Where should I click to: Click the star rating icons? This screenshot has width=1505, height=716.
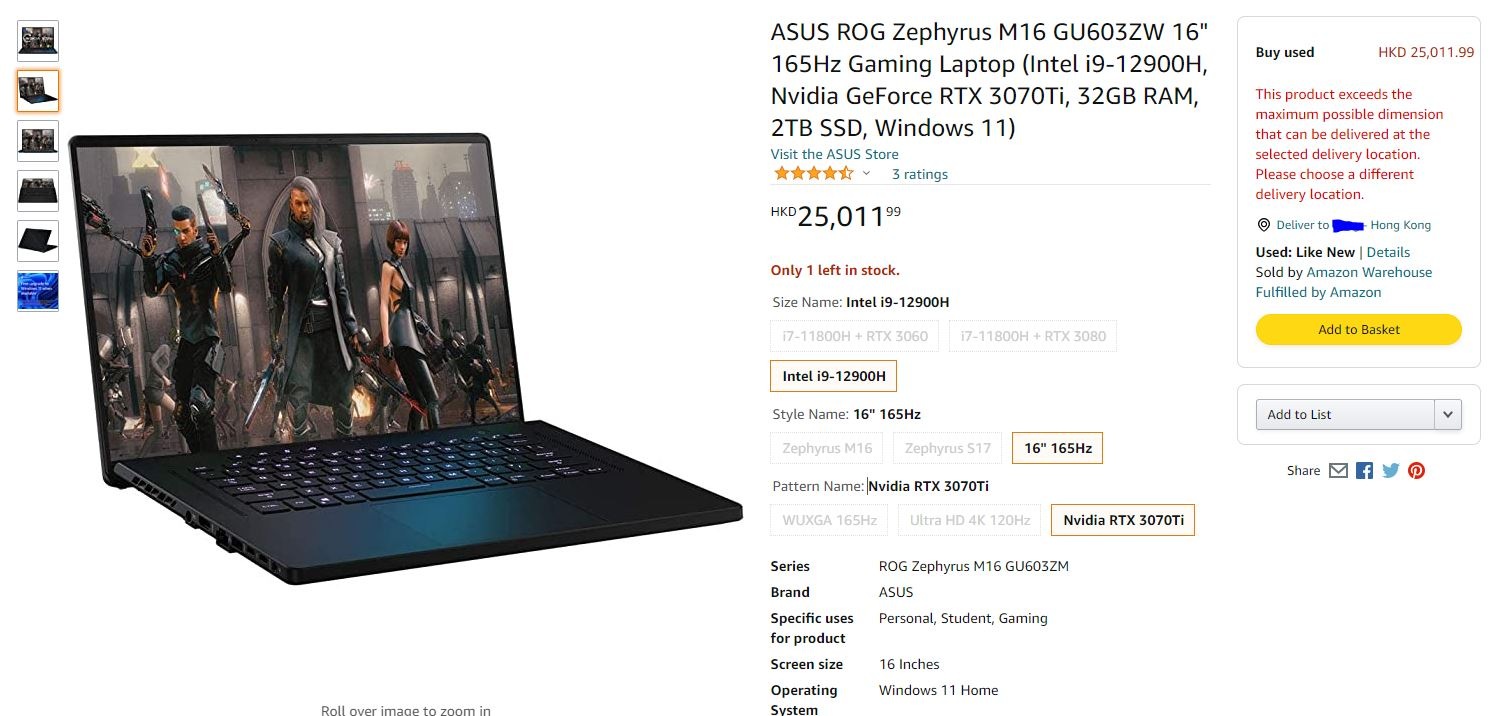(x=813, y=174)
